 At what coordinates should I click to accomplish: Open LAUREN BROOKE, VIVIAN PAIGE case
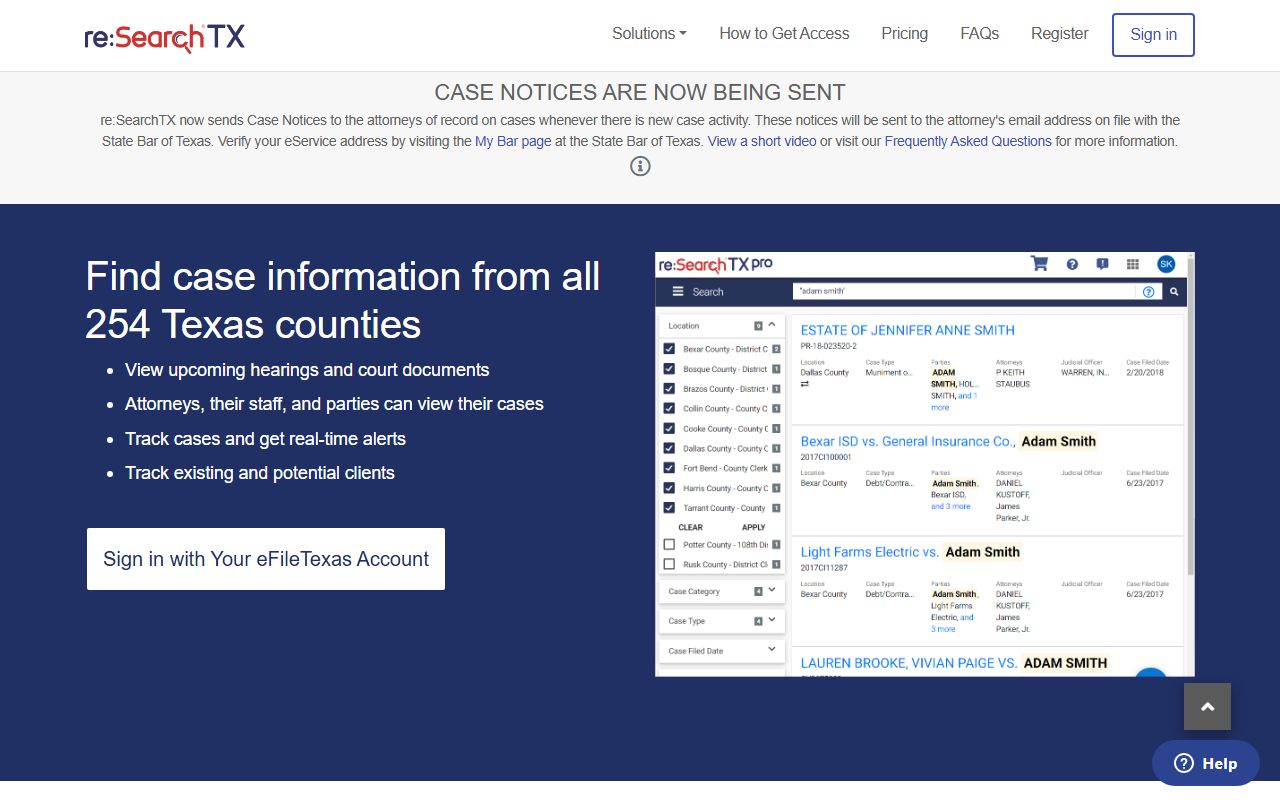[x=954, y=663]
